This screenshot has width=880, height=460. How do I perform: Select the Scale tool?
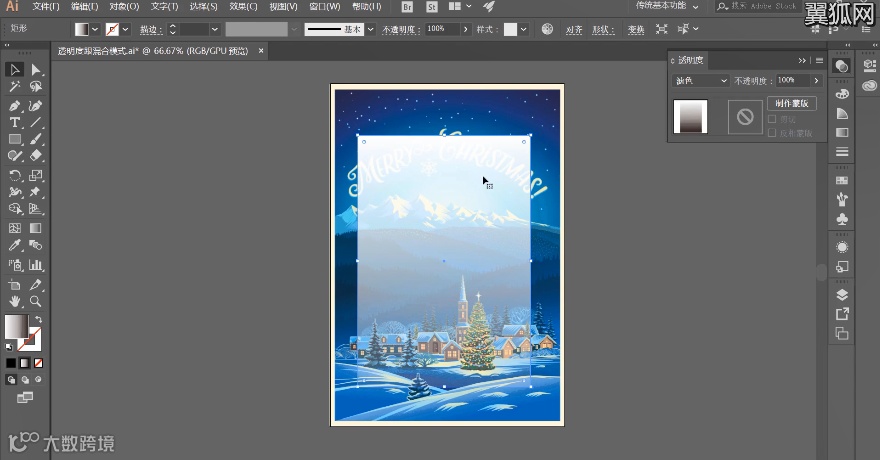click(x=35, y=175)
